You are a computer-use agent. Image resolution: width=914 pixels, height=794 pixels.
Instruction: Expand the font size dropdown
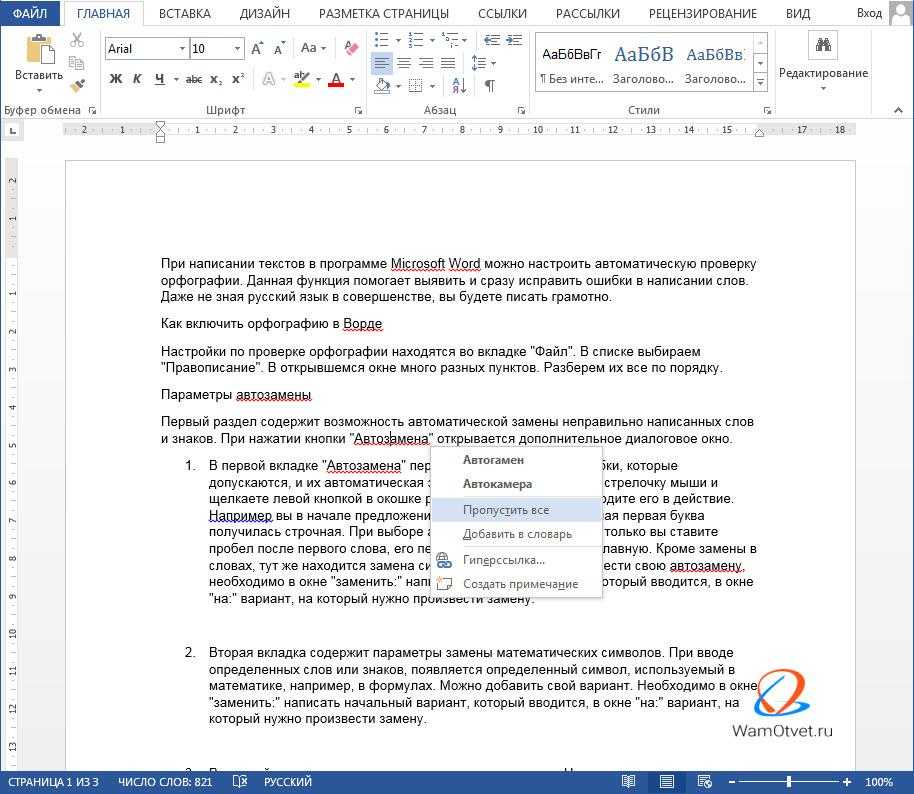(237, 48)
